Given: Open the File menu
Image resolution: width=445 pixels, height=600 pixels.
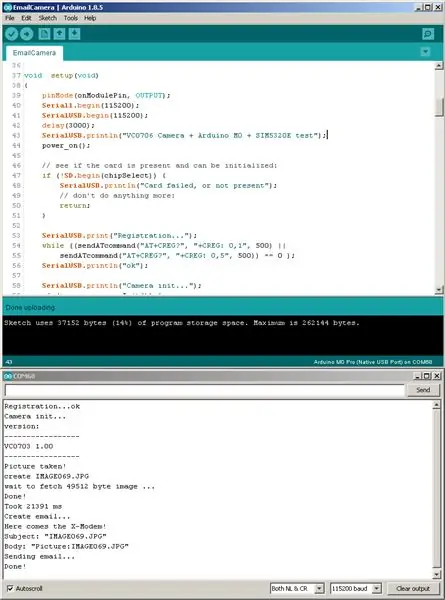Looking at the screenshot, I should point(10,18).
